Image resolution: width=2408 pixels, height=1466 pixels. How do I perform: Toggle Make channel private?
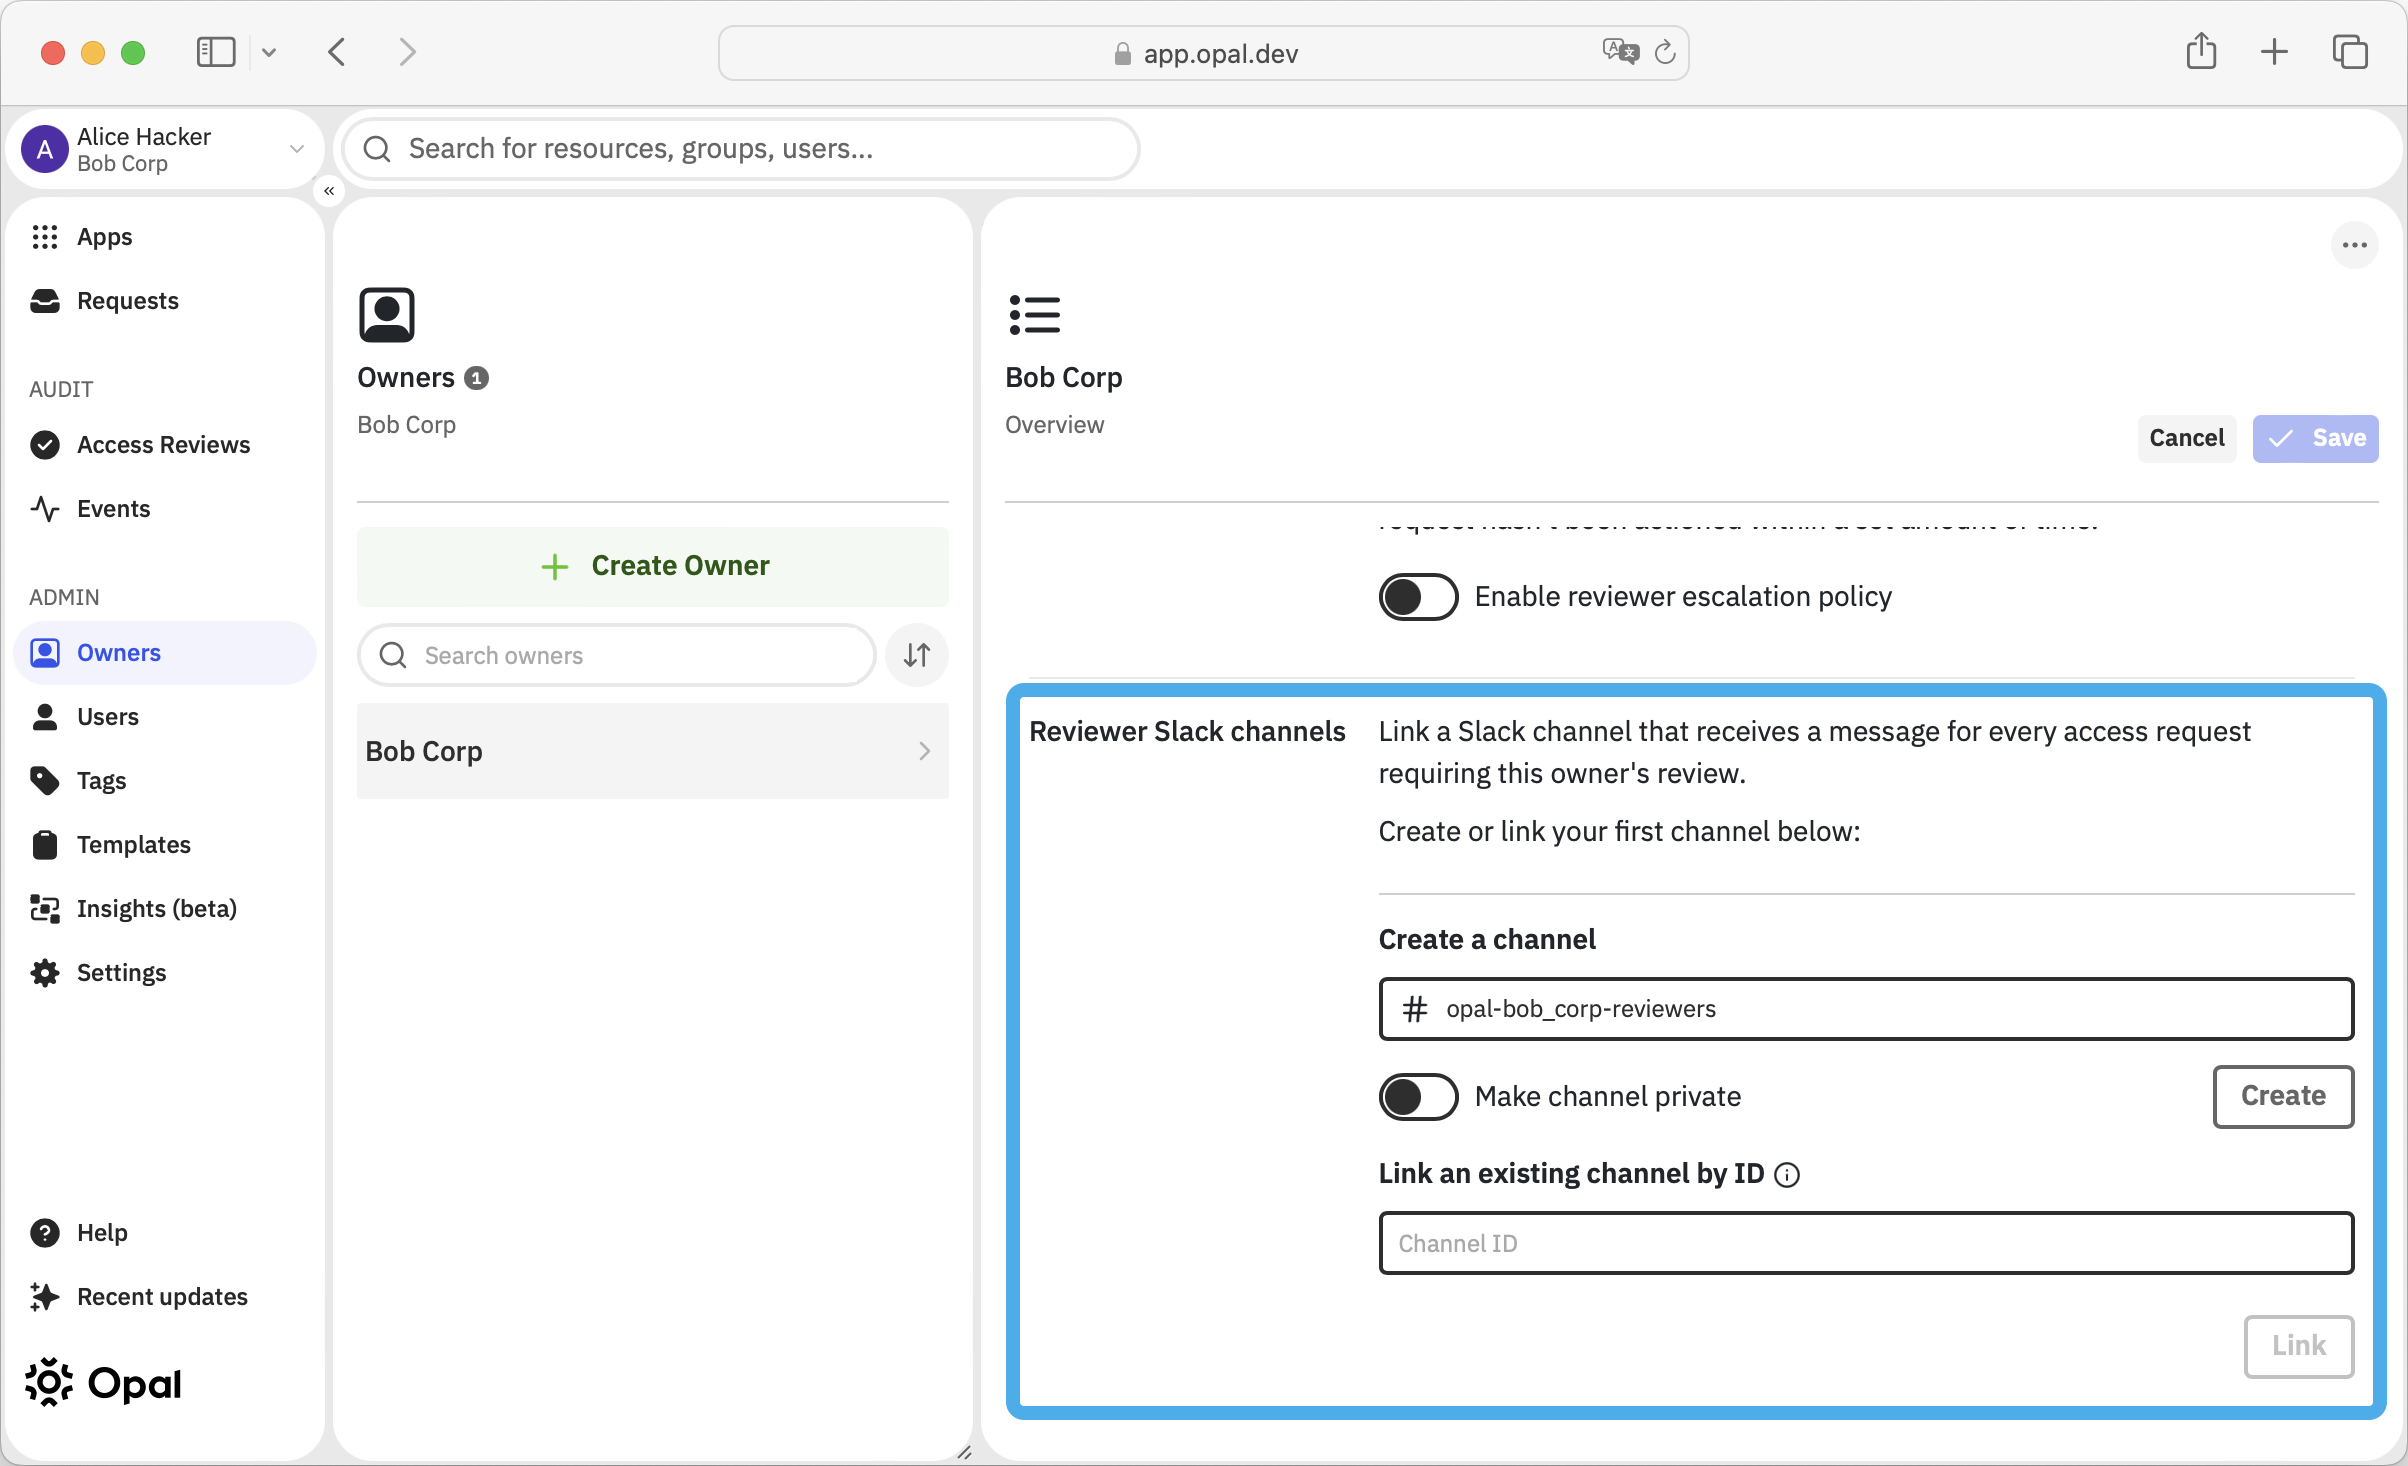pyautogui.click(x=1418, y=1097)
